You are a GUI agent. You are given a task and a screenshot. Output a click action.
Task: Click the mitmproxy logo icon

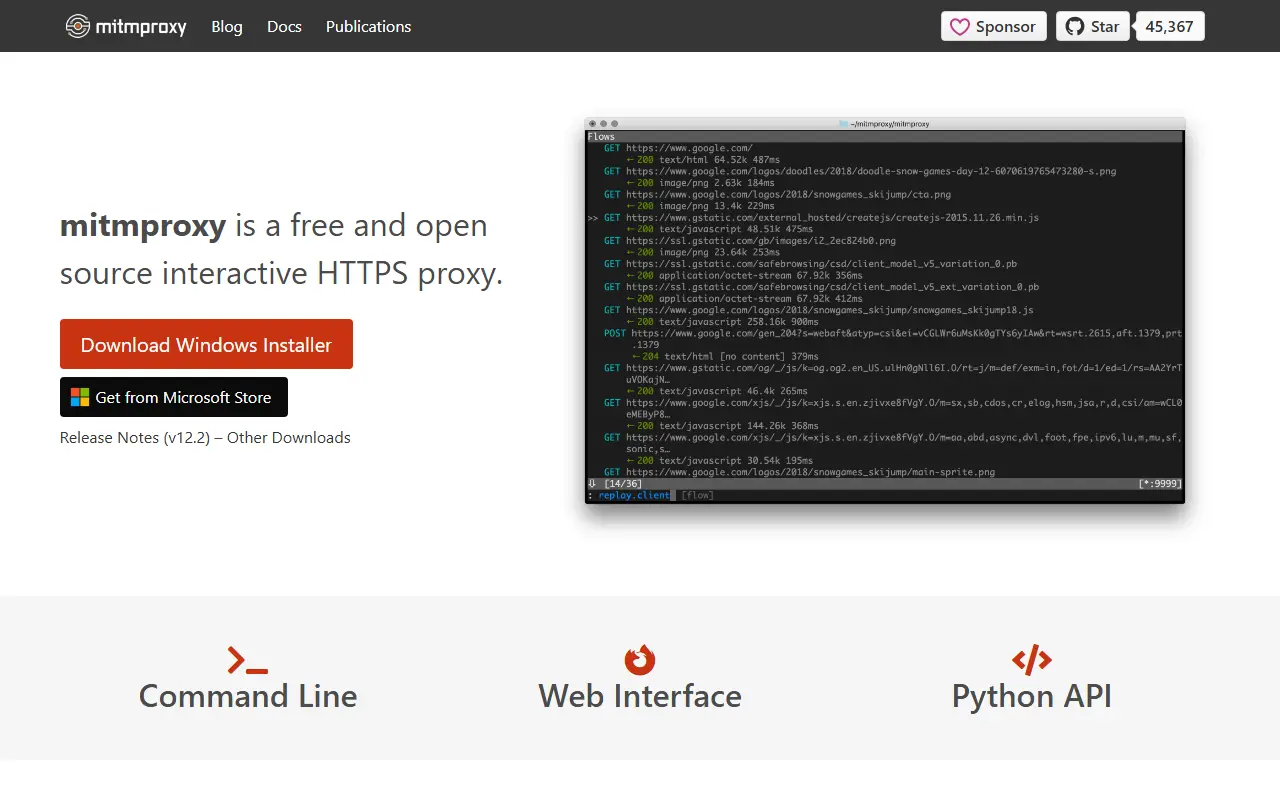click(x=78, y=26)
